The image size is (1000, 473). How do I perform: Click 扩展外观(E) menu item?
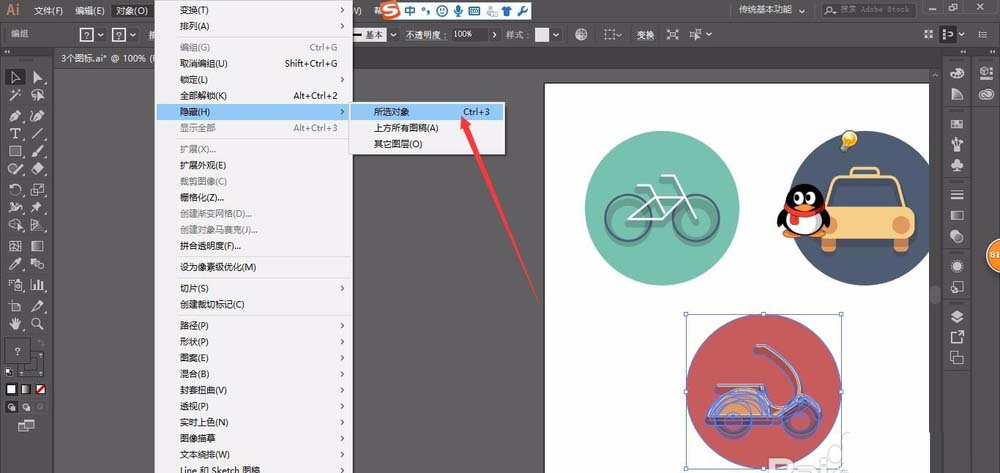click(x=254, y=166)
